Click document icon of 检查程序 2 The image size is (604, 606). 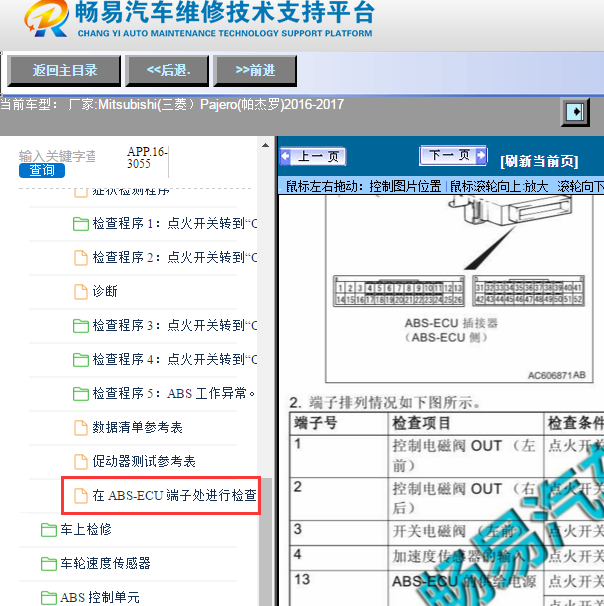pos(81,257)
